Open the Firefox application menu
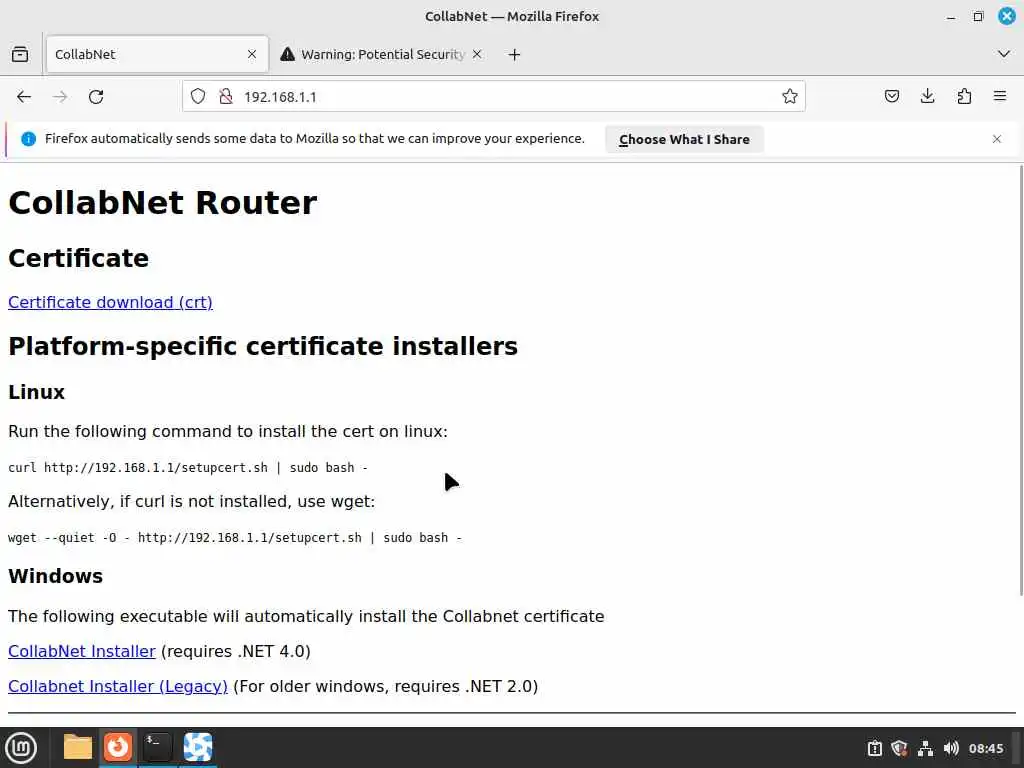This screenshot has height=768, width=1024. [1000, 97]
